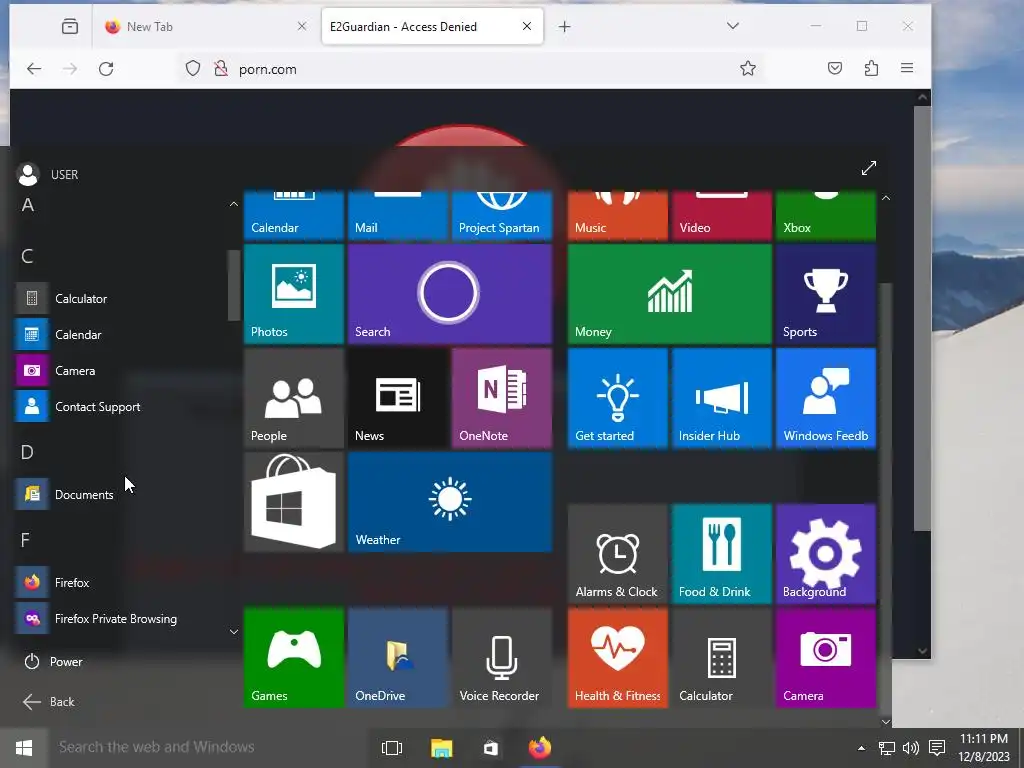This screenshot has width=1024, height=768.
Task: Open the Games tile
Action: pos(294,658)
